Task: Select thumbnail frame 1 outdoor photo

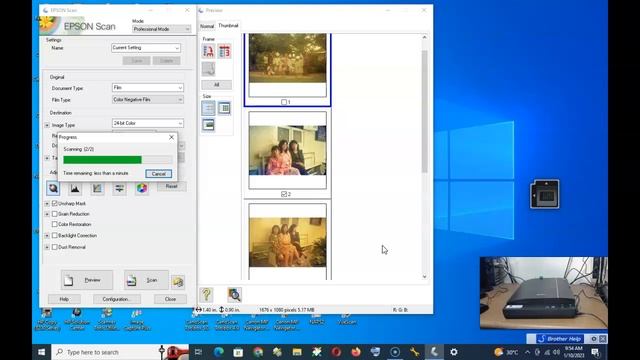Action: [x=287, y=58]
